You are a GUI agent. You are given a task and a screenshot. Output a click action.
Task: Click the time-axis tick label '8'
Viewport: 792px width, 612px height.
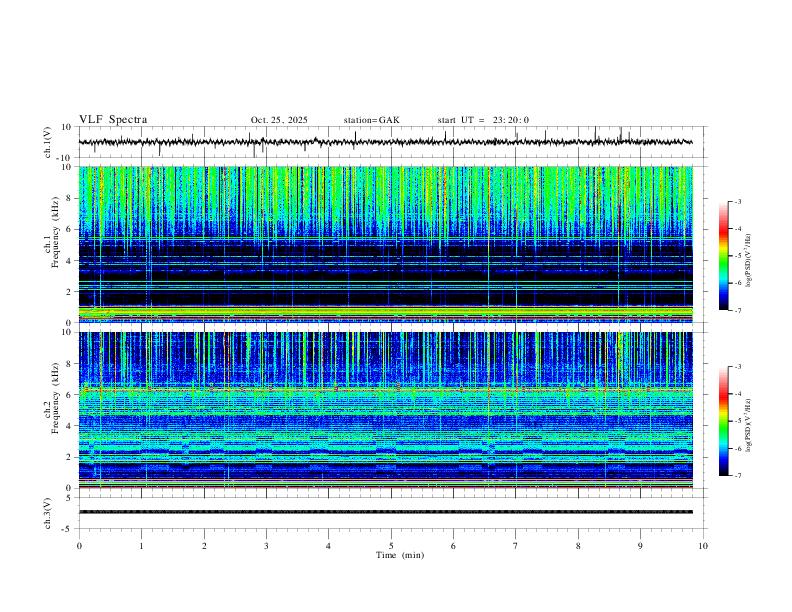click(x=578, y=546)
